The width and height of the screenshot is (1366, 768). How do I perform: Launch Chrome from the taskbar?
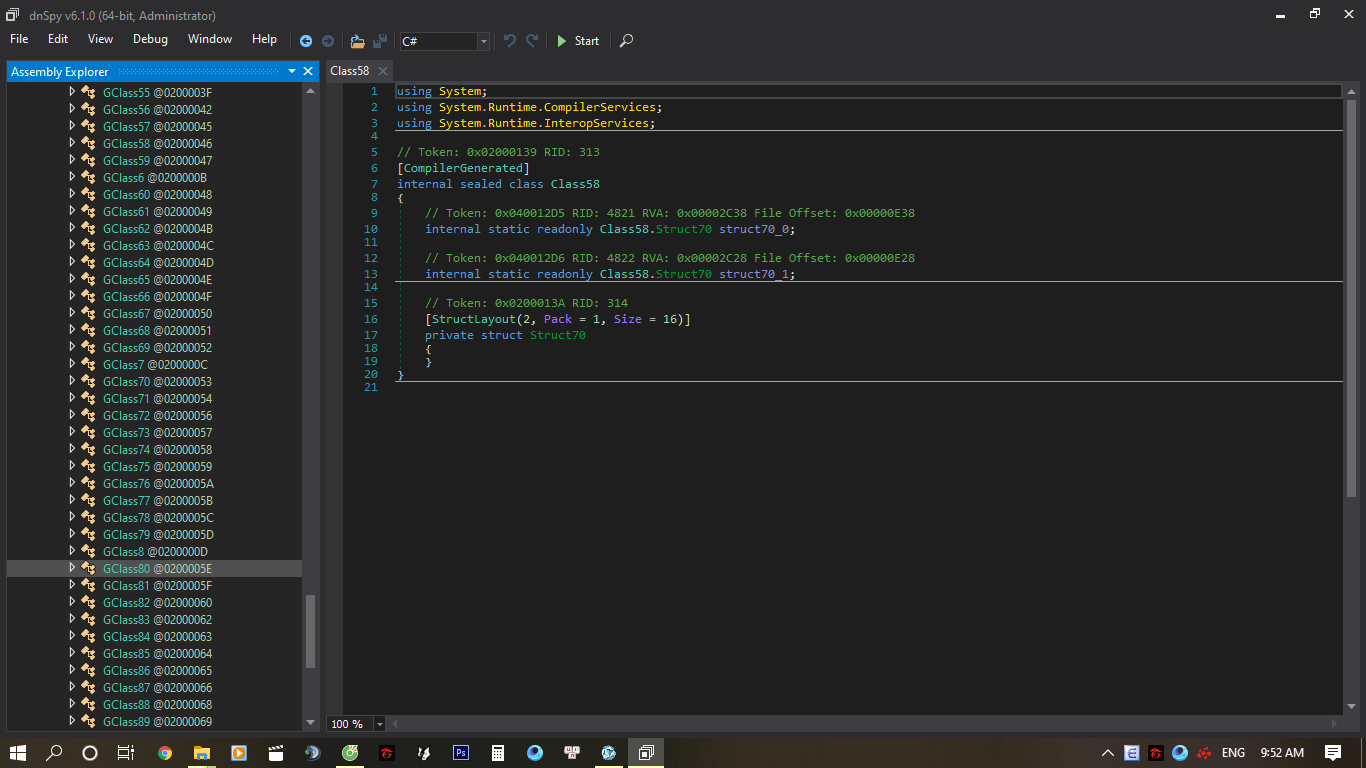pos(165,752)
